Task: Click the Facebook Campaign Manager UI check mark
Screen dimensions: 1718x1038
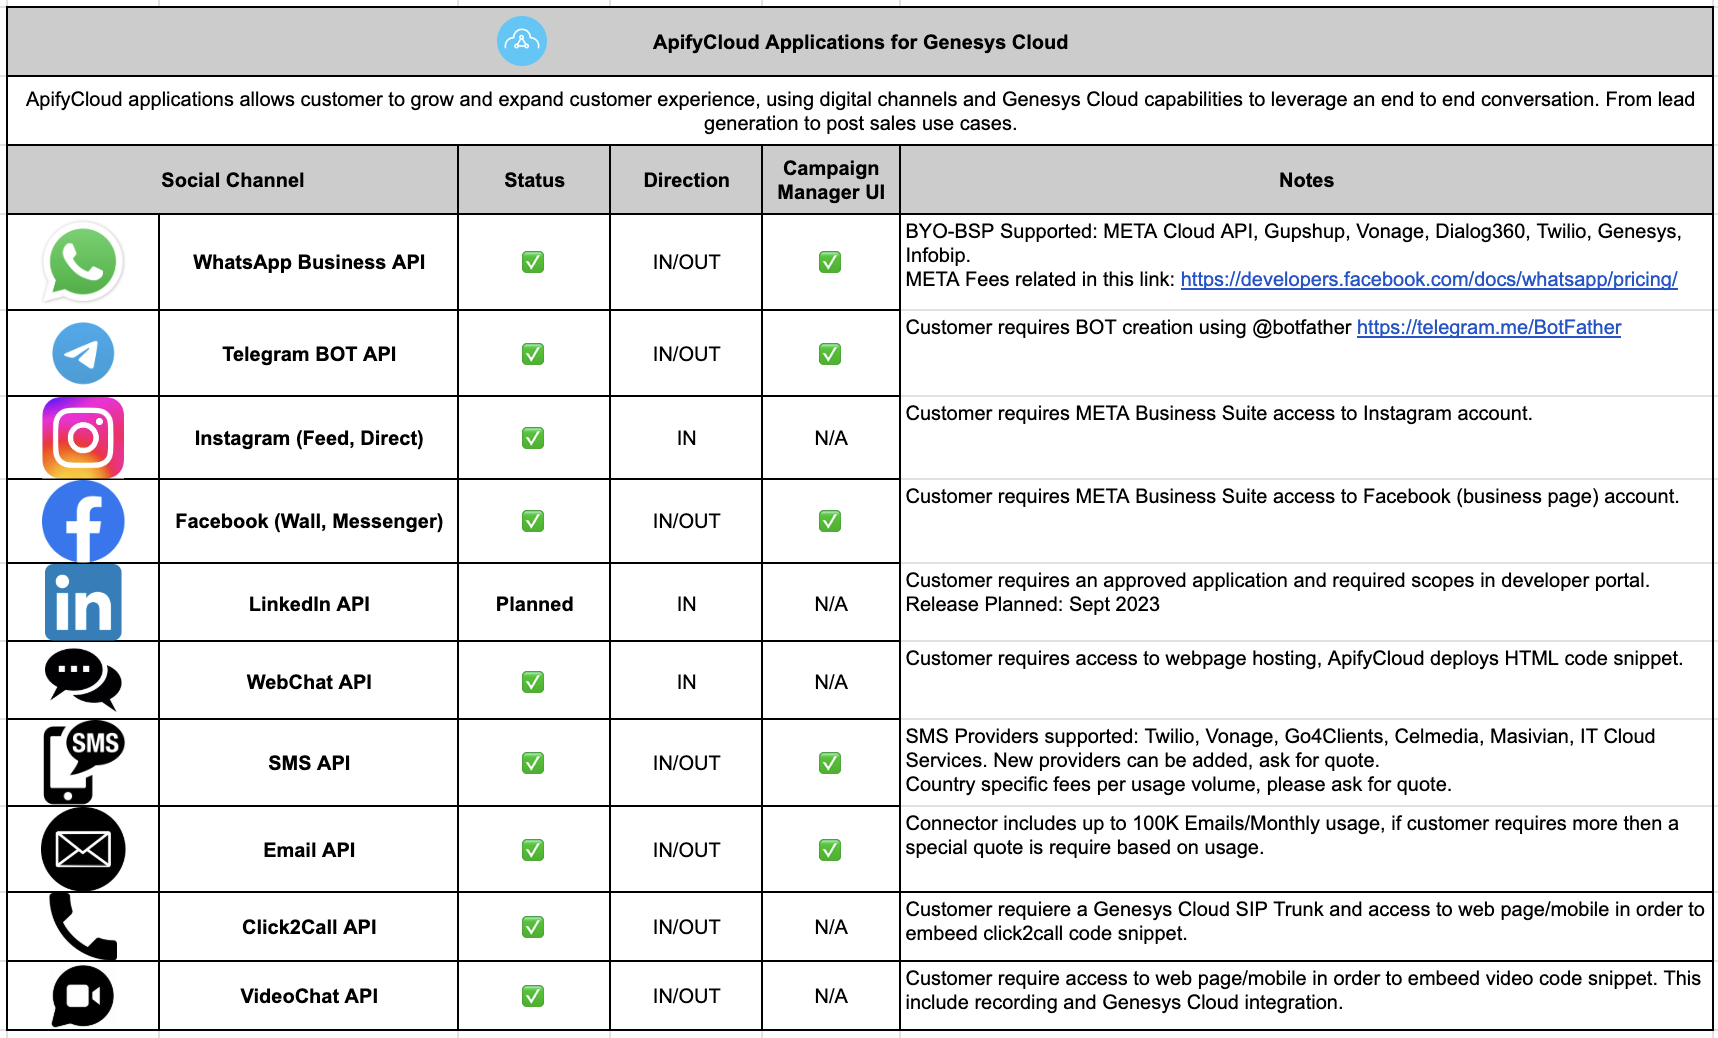Action: click(x=830, y=521)
